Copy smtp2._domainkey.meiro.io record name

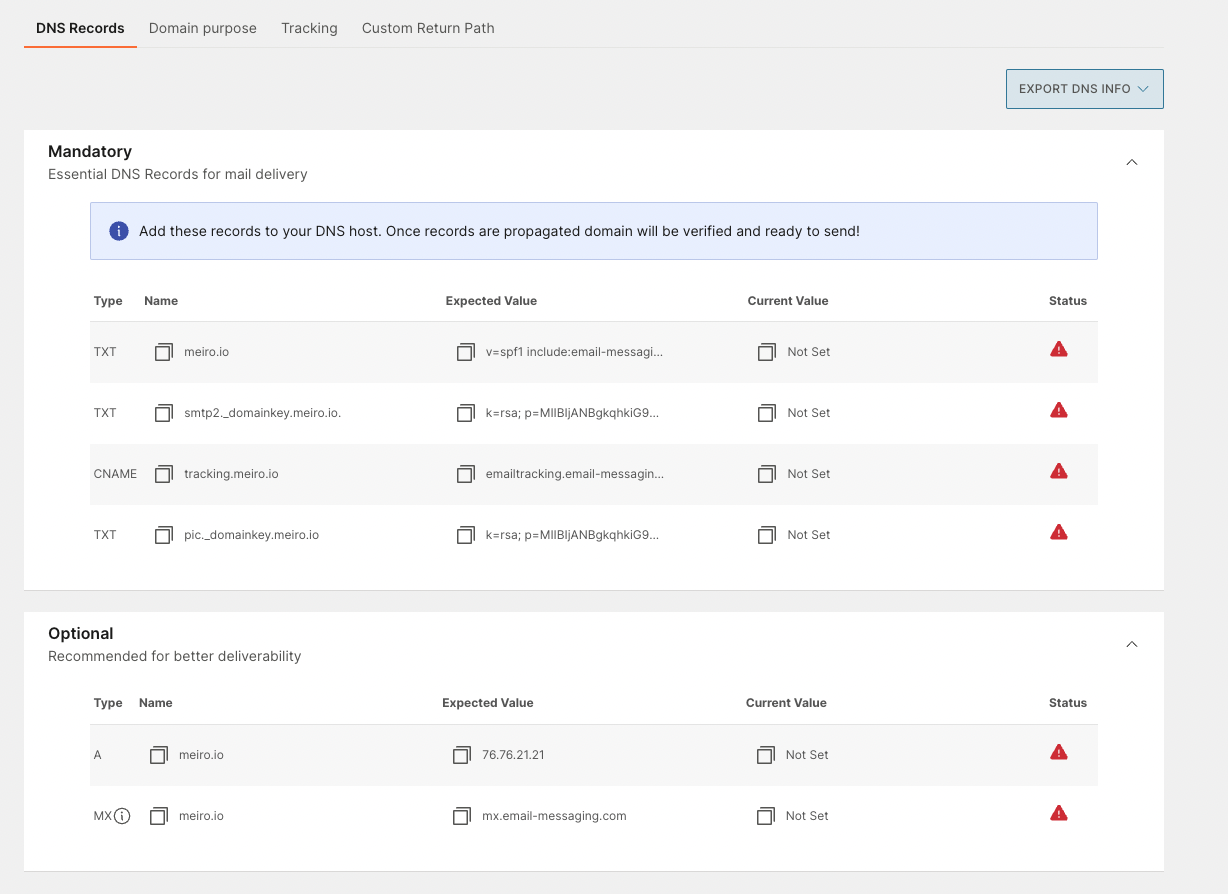point(164,413)
